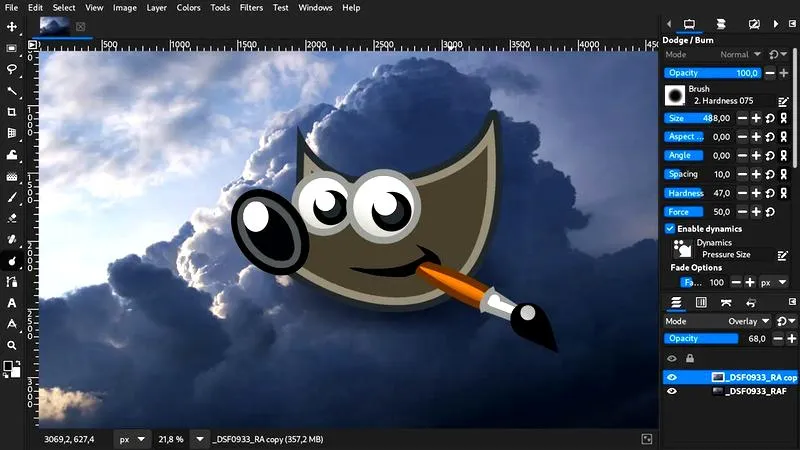This screenshot has width=800, height=450.
Task: Select the Move tool in the toolbox
Action: tap(12, 27)
